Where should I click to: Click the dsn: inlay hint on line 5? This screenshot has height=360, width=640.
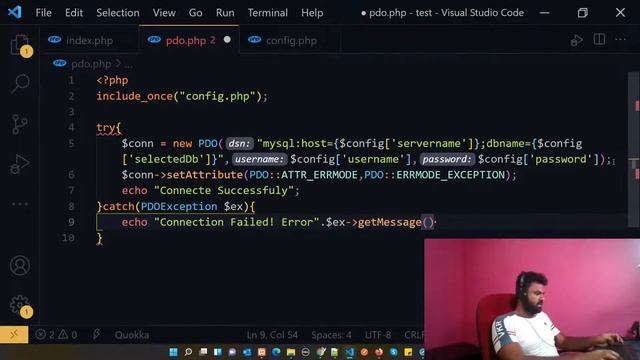click(239, 144)
